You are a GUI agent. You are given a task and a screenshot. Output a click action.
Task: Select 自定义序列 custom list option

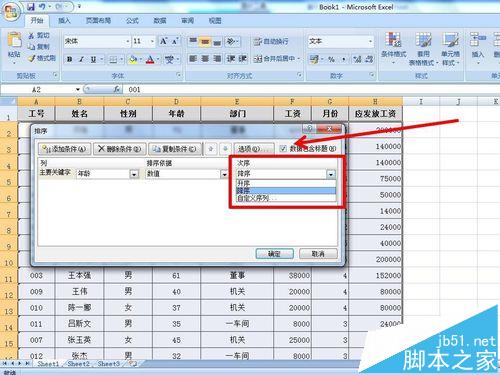286,198
